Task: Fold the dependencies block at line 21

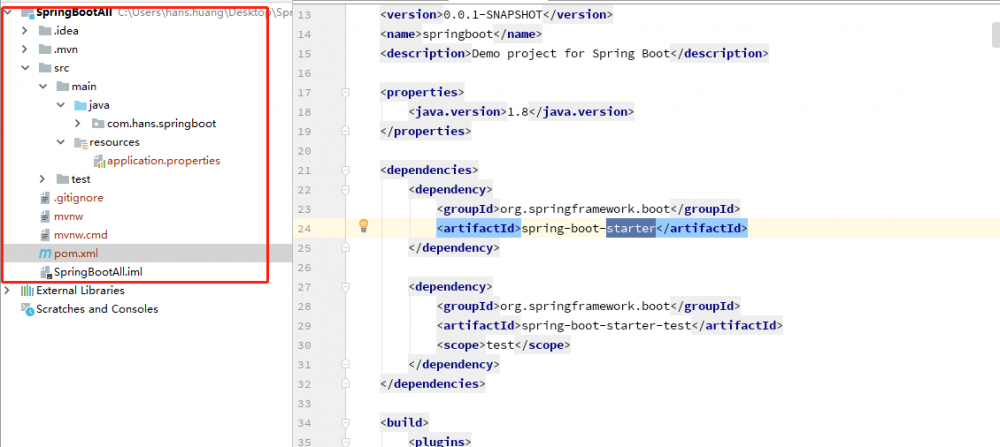Action: click(x=346, y=170)
